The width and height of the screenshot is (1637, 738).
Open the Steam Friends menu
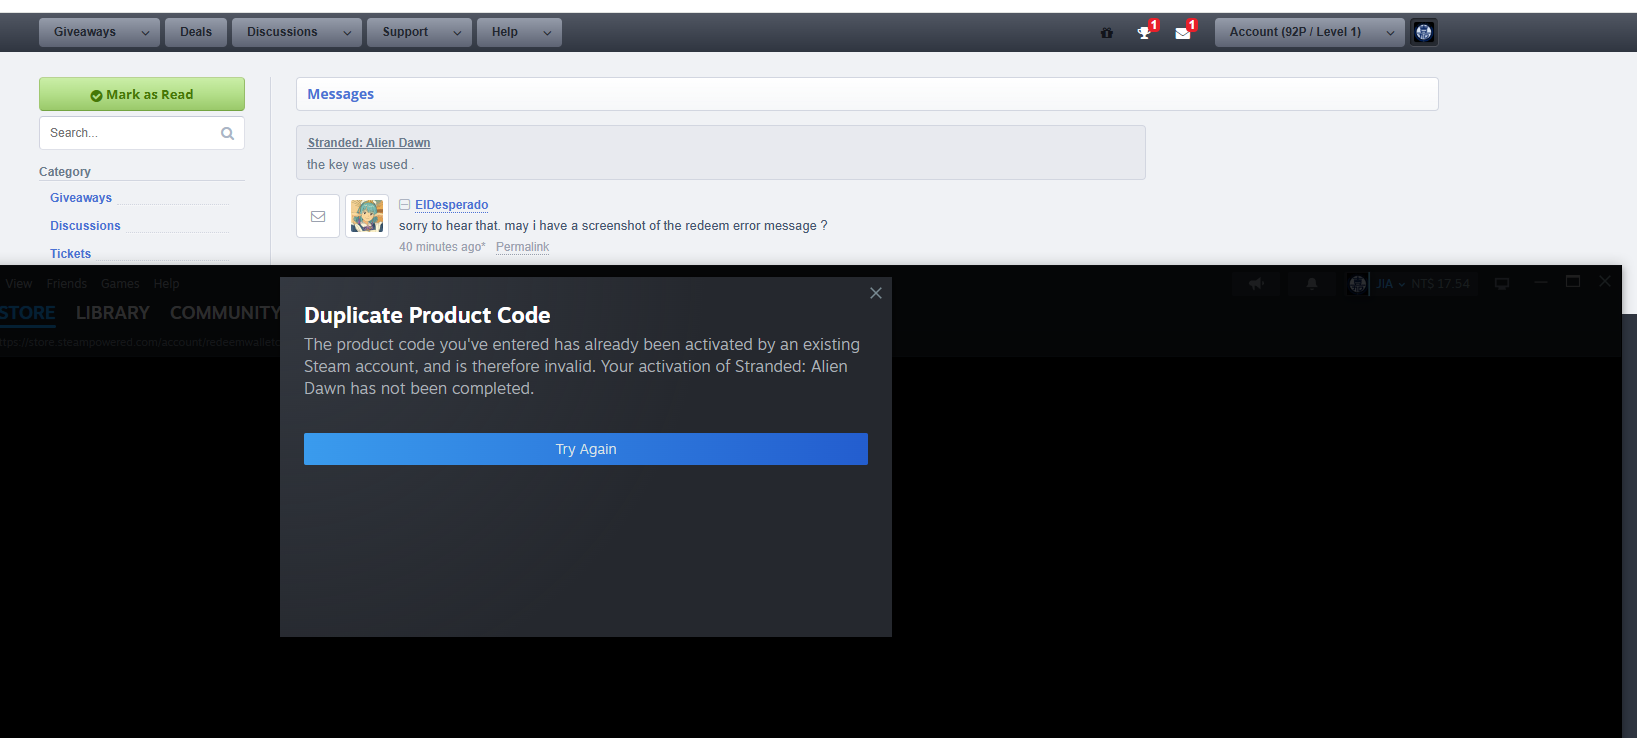pos(67,284)
